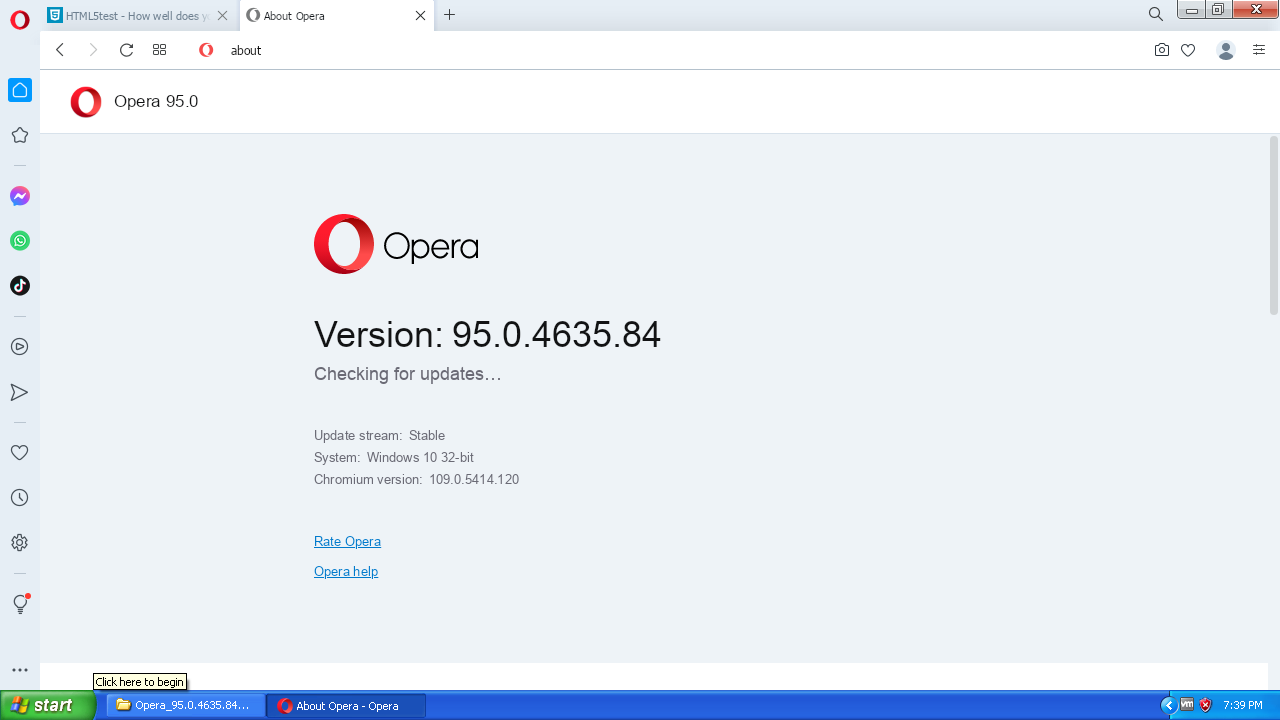Open the Windows Start button
The width and height of the screenshot is (1280, 720).
coord(48,705)
